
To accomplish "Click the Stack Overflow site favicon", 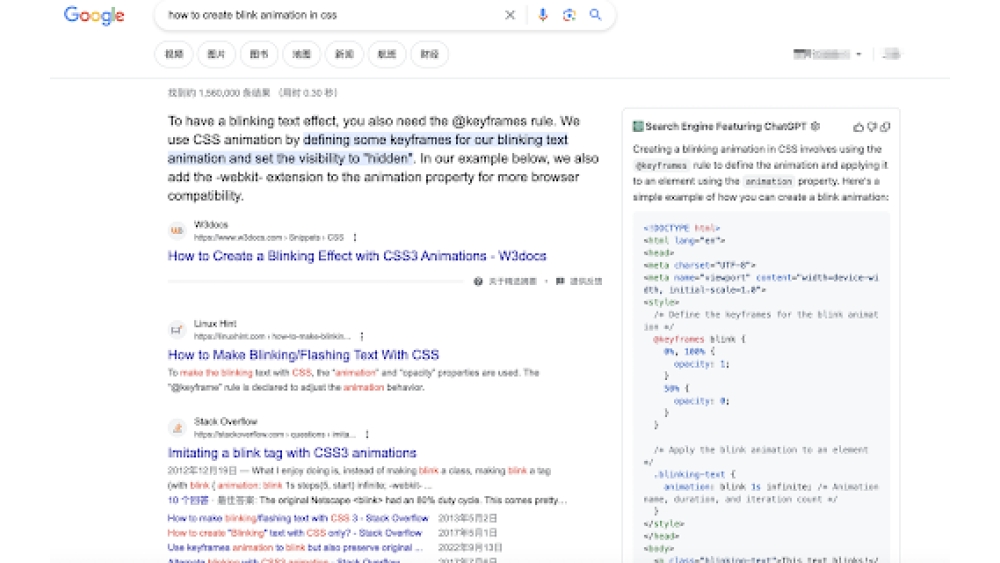I will 177,428.
